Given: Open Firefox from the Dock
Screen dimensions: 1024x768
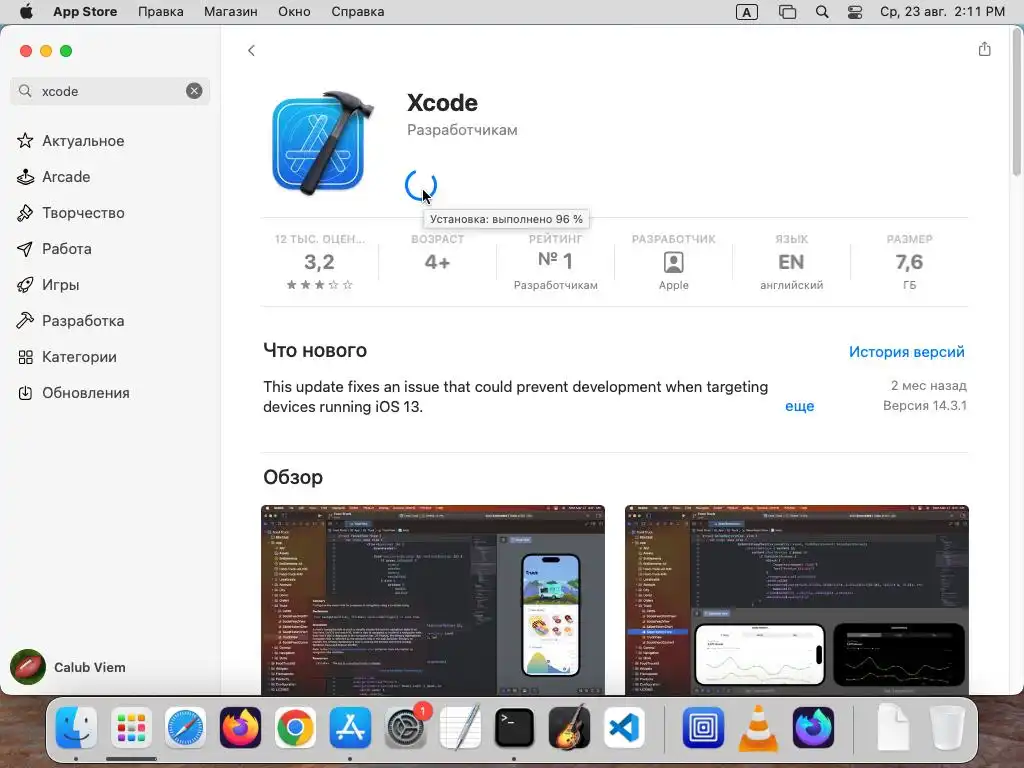Looking at the screenshot, I should coord(240,727).
